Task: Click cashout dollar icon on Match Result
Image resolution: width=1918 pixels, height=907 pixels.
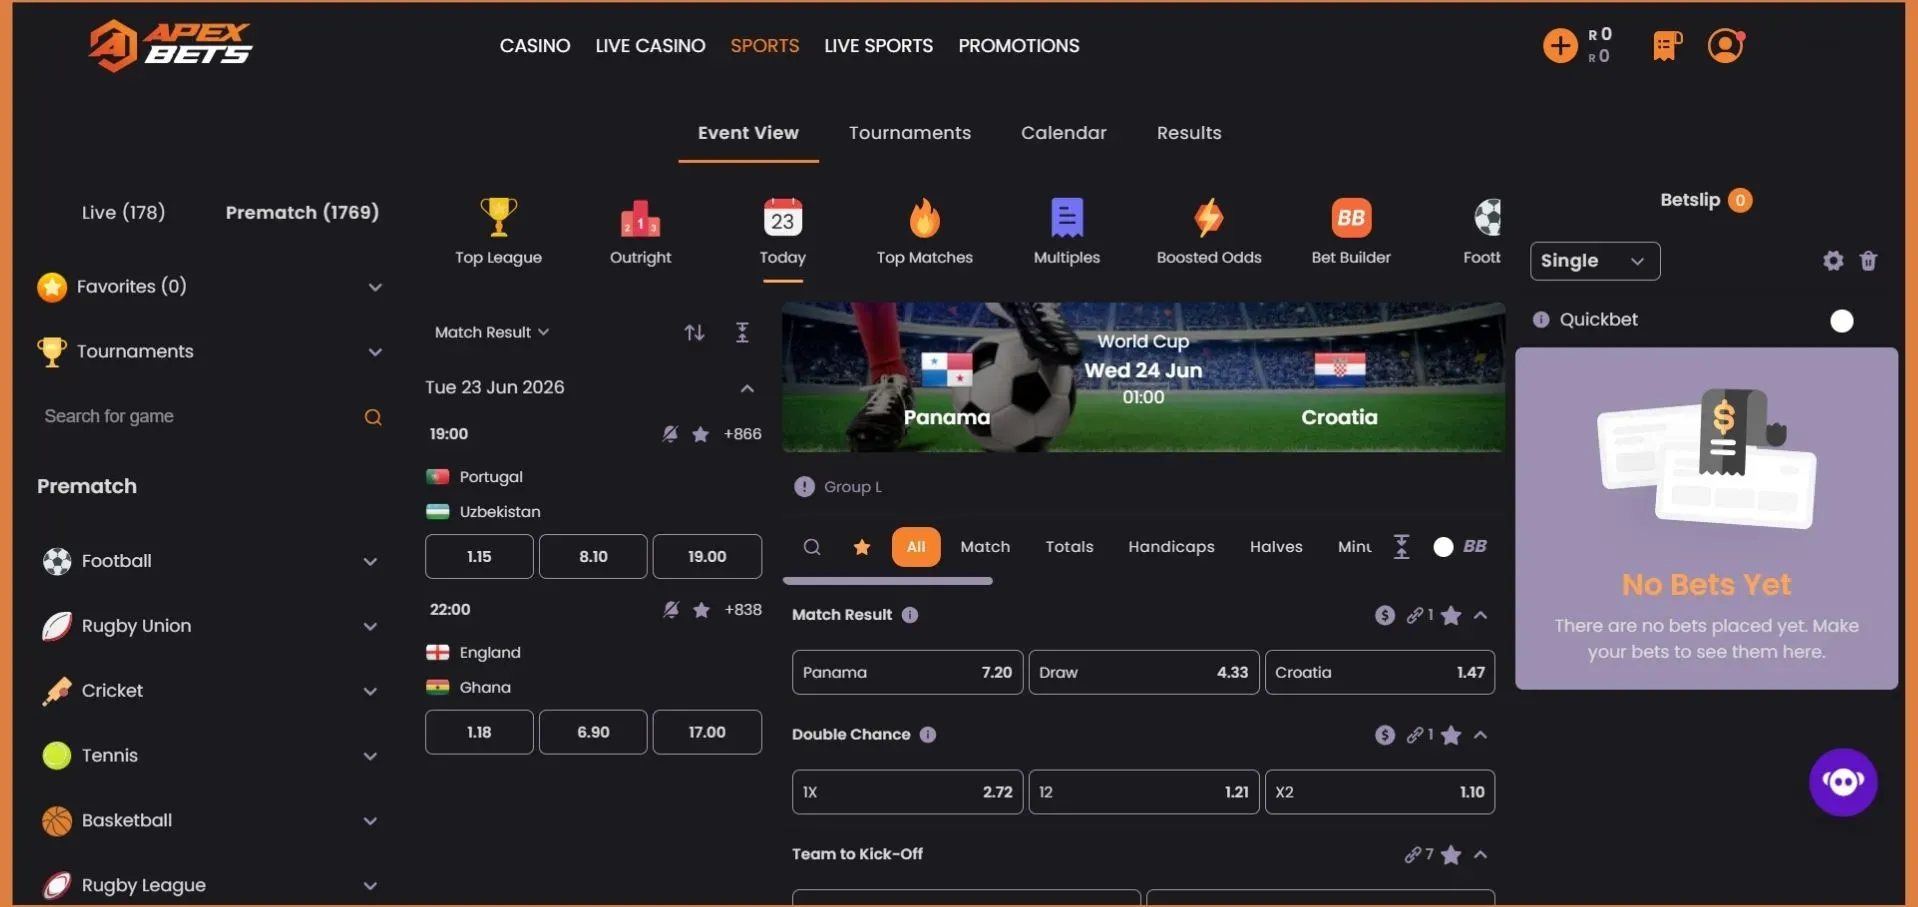Action: 1384,615
